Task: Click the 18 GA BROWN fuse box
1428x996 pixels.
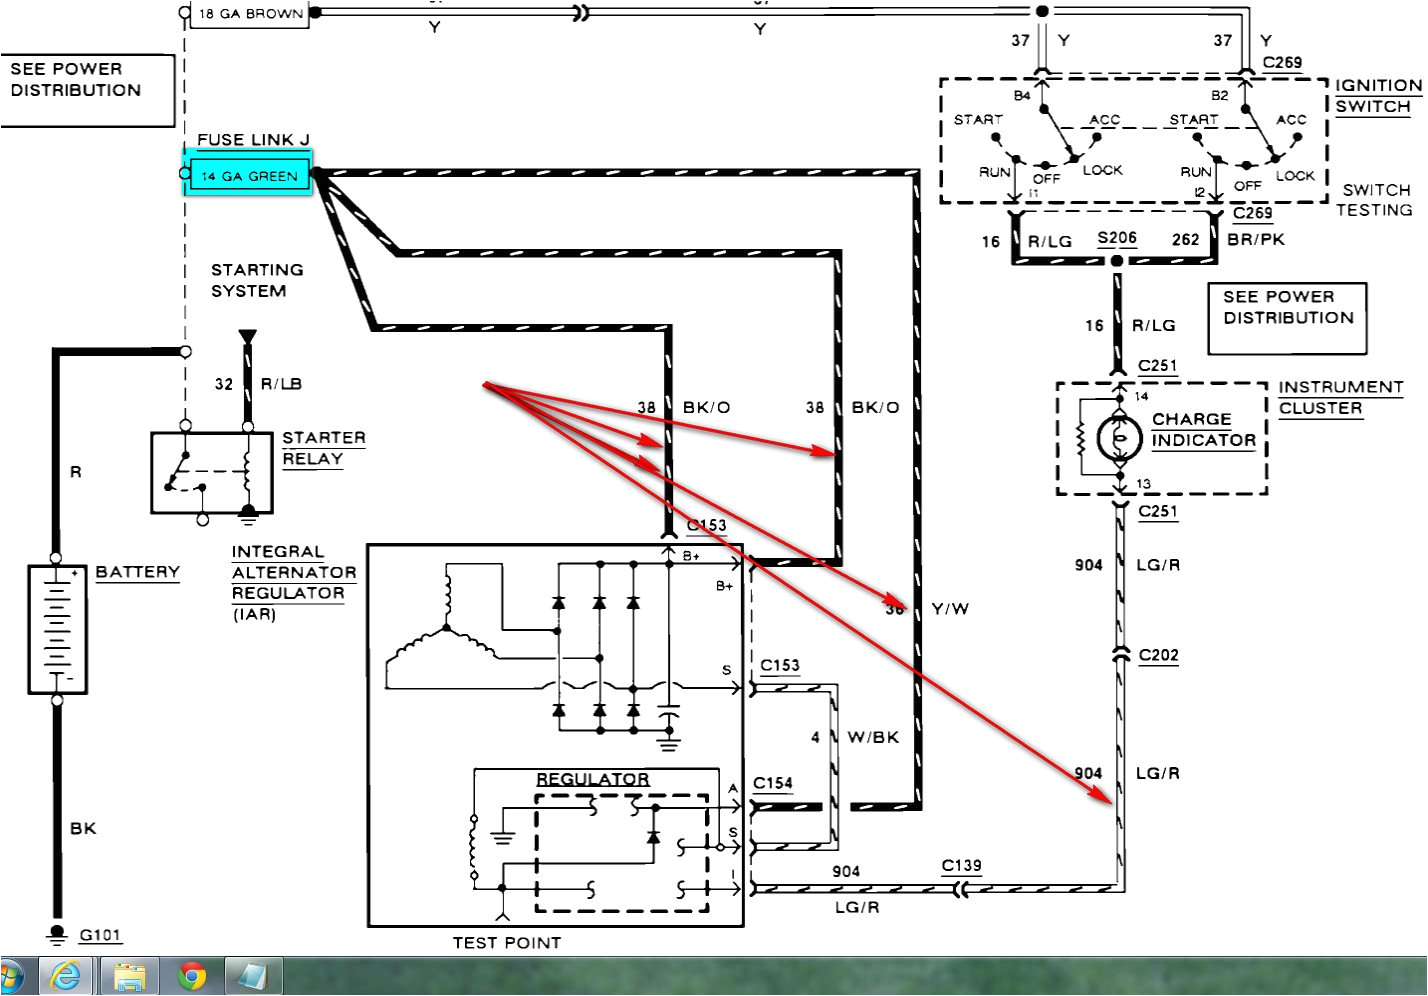Action: tap(249, 14)
